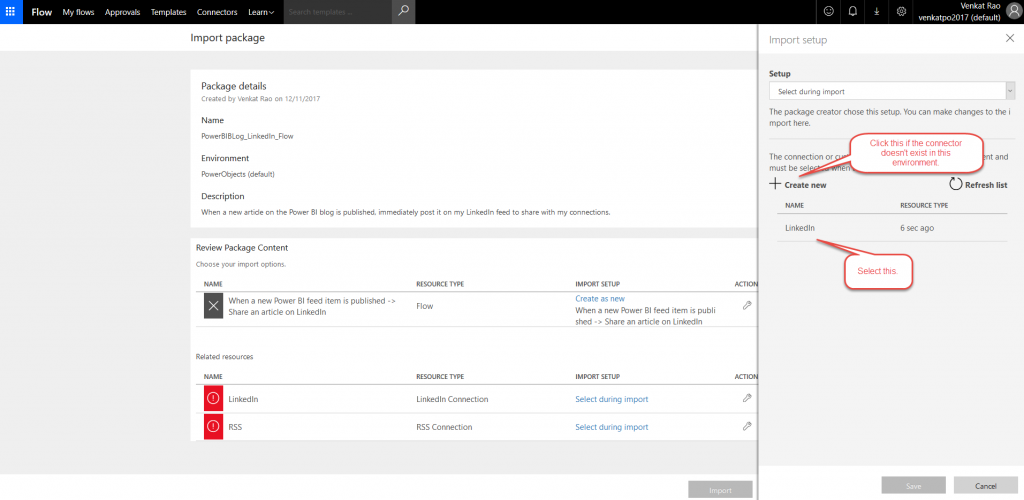Viewport: 1024px width, 500px height.
Task: Edit the RSS connection pencil icon
Action: (747, 426)
